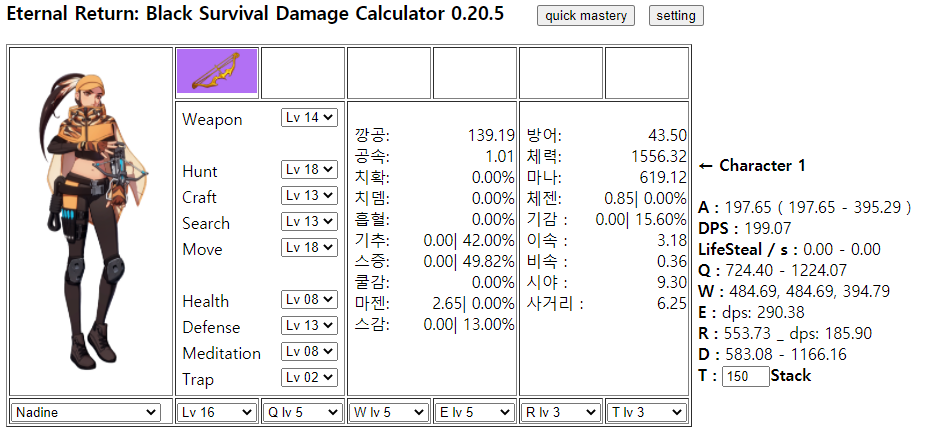Click the equipped bow weapon icon
The width and height of the screenshot is (935, 435).
pyautogui.click(x=217, y=71)
